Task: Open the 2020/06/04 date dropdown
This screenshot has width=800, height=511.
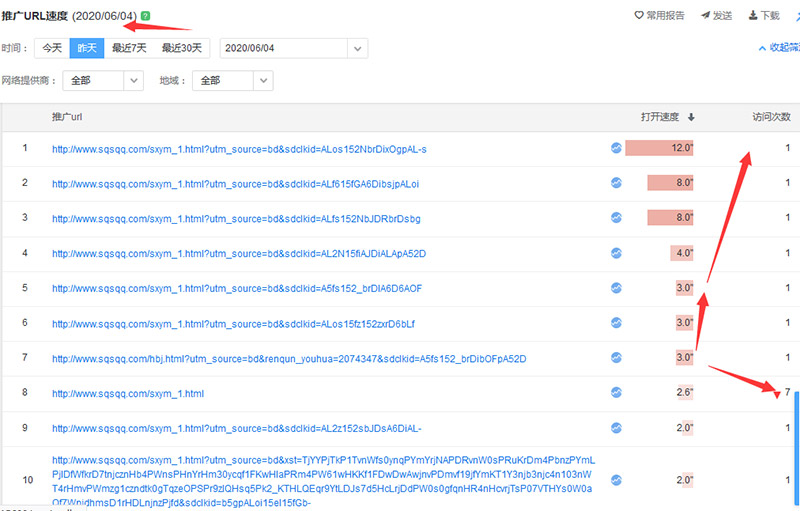Action: 356,47
